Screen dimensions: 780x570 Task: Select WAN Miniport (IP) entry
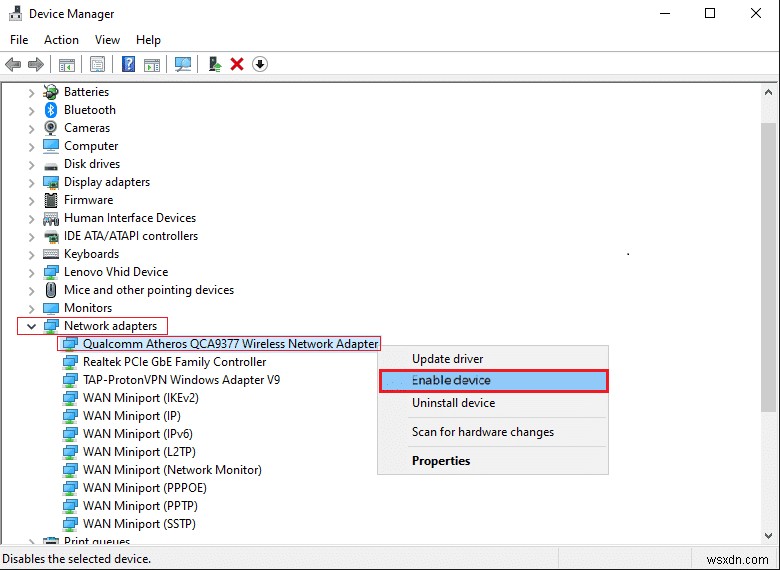131,416
